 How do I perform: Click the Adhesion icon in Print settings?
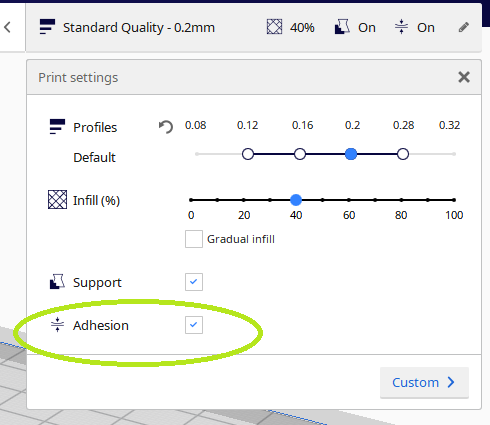pos(57,325)
